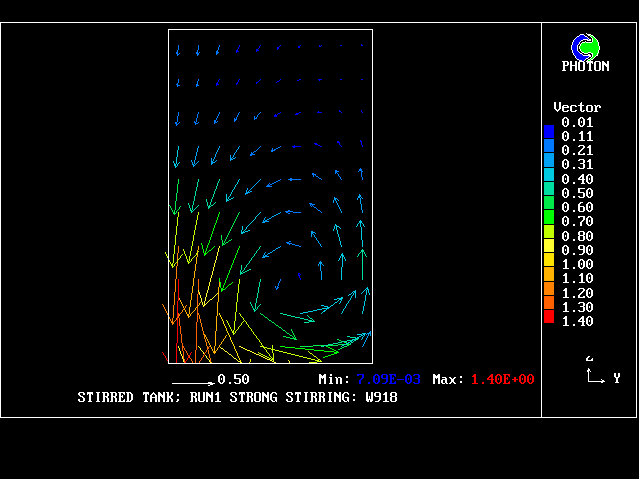Screen dimensions: 639x479
Task: Click the 0.50 vector scale label
Action: tap(233, 380)
